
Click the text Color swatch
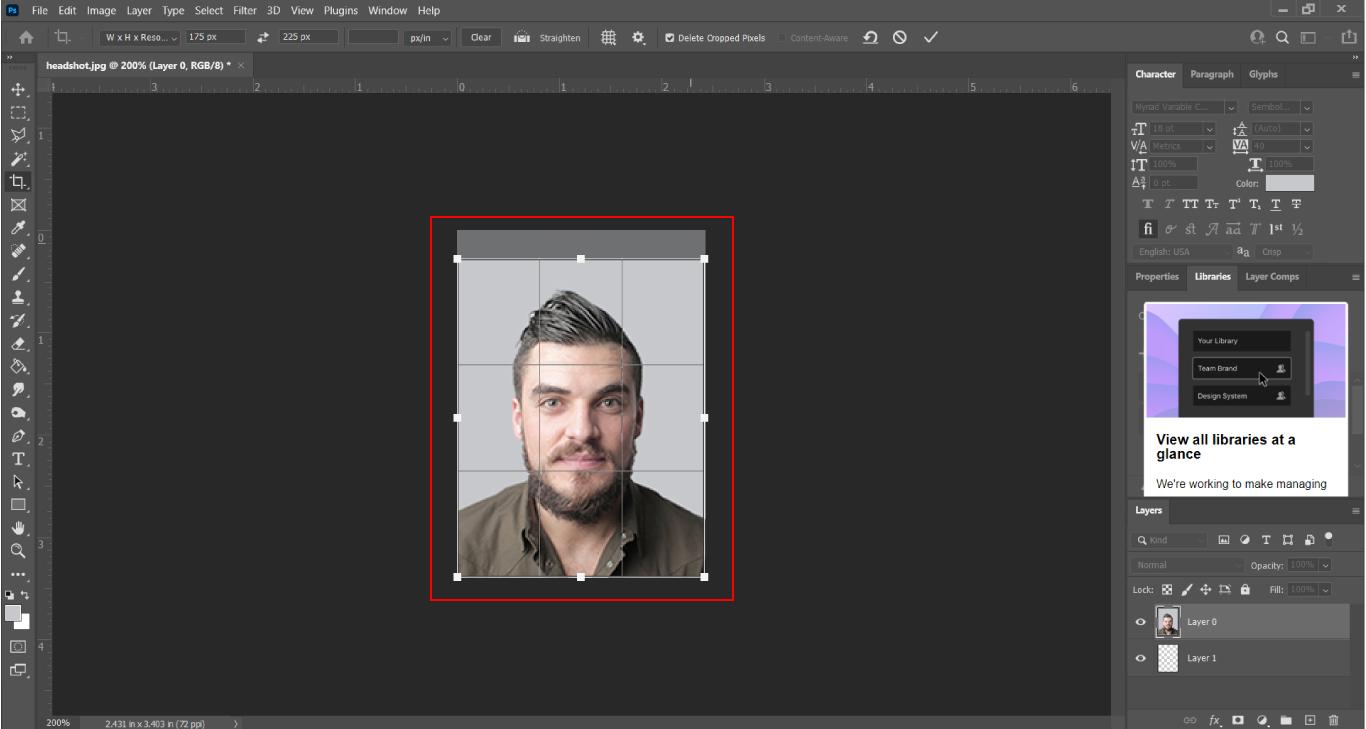[x=1290, y=183]
